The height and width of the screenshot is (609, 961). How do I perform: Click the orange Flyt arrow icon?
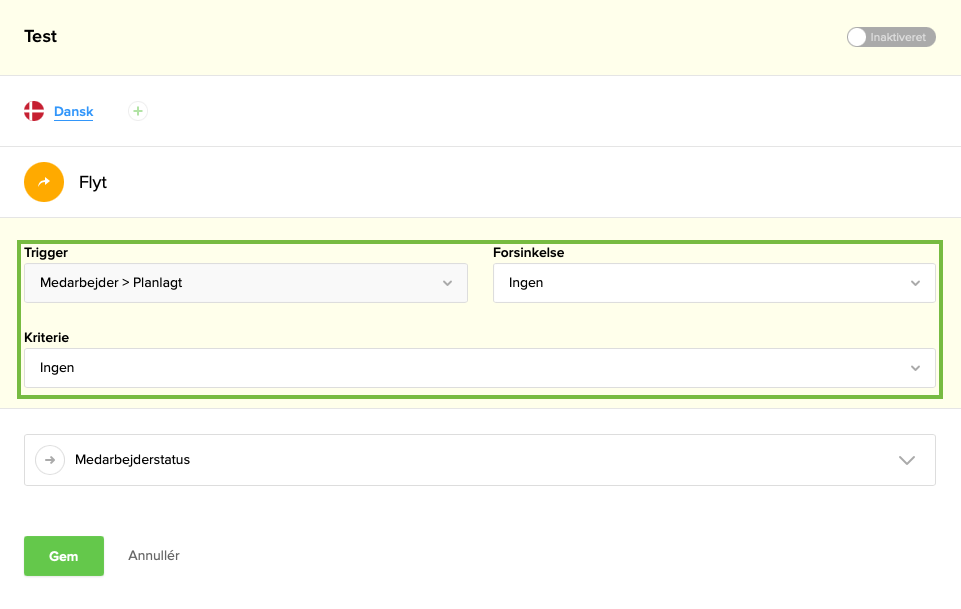pyautogui.click(x=43, y=182)
